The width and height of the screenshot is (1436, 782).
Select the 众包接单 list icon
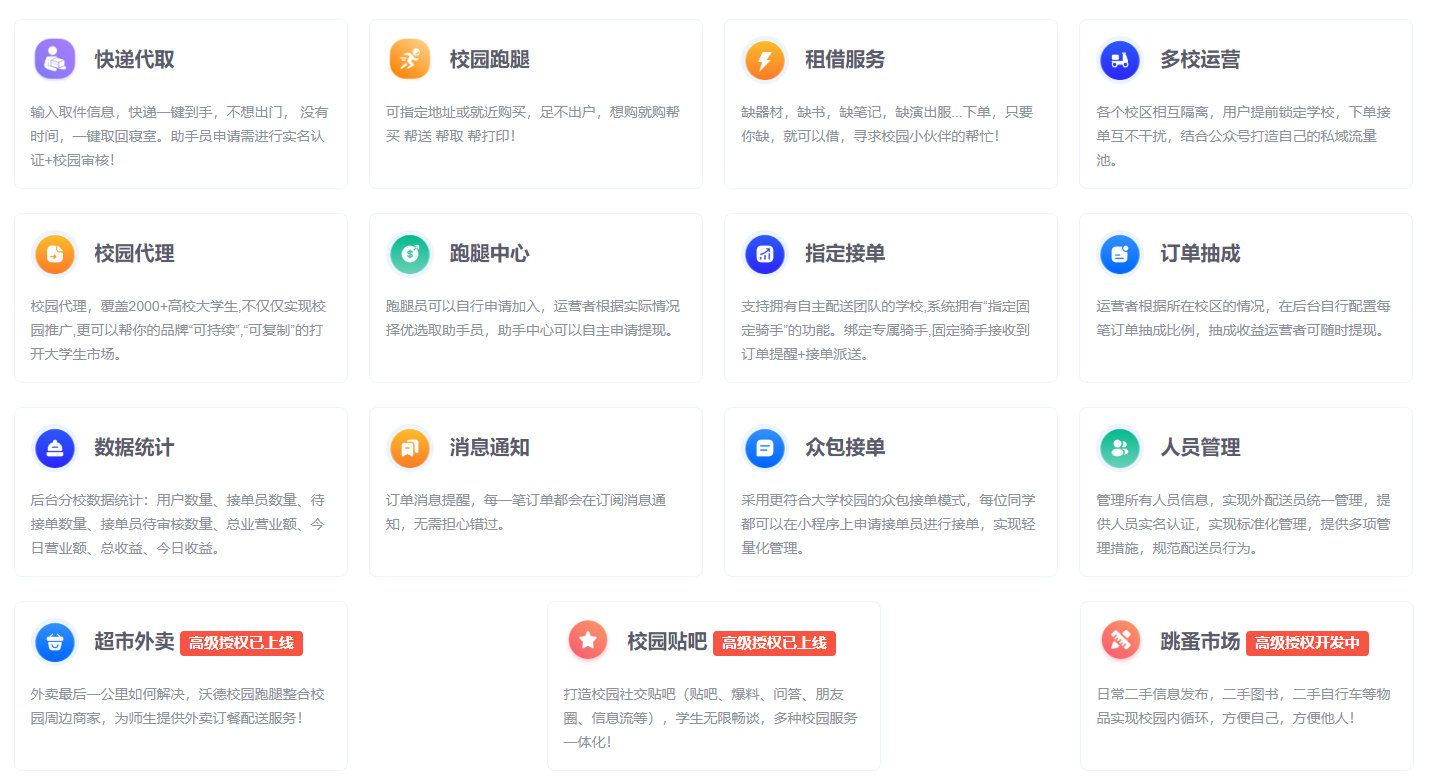(764, 448)
